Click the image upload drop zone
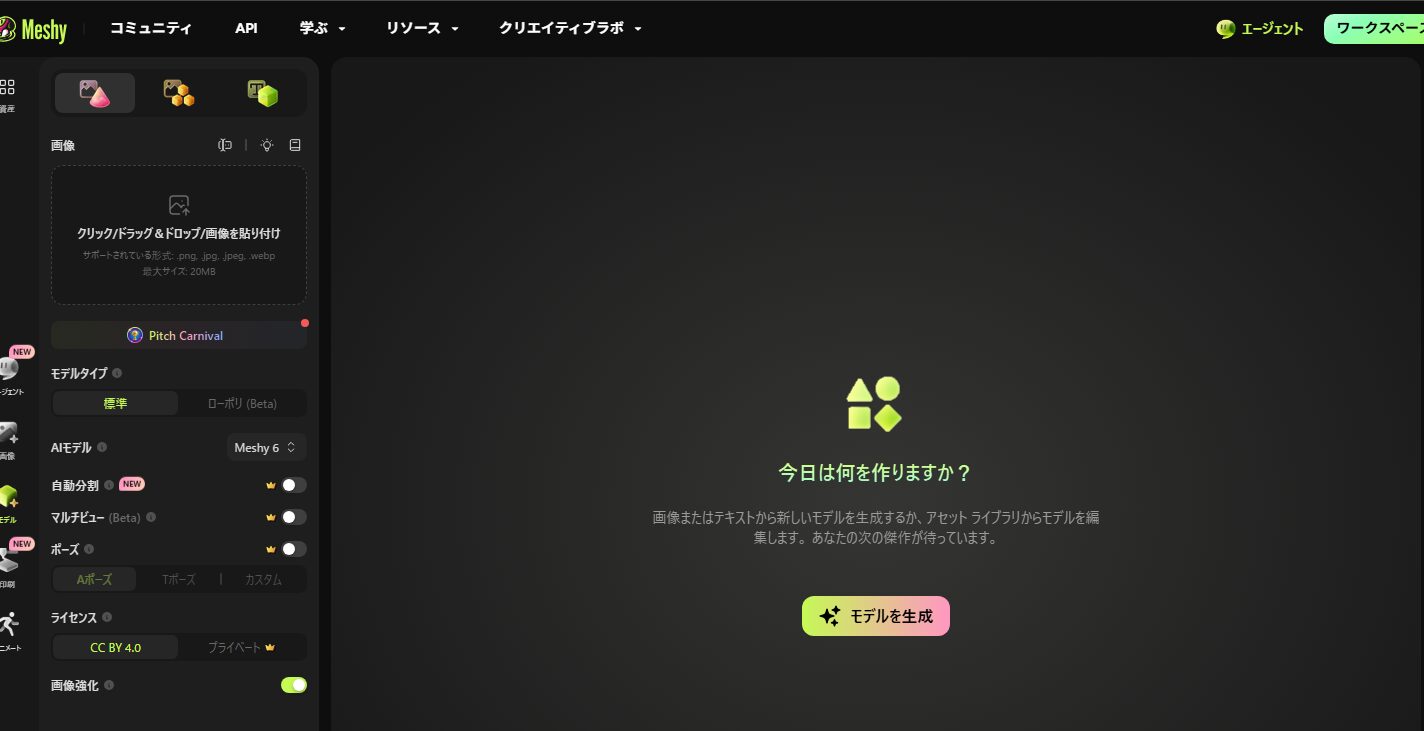This screenshot has width=1424, height=731. point(179,235)
